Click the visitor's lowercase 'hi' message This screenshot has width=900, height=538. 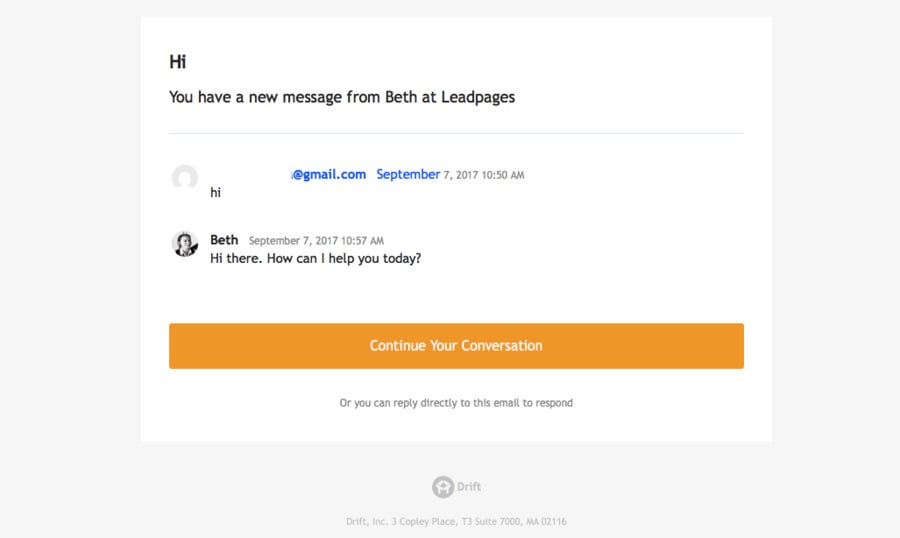[215, 193]
